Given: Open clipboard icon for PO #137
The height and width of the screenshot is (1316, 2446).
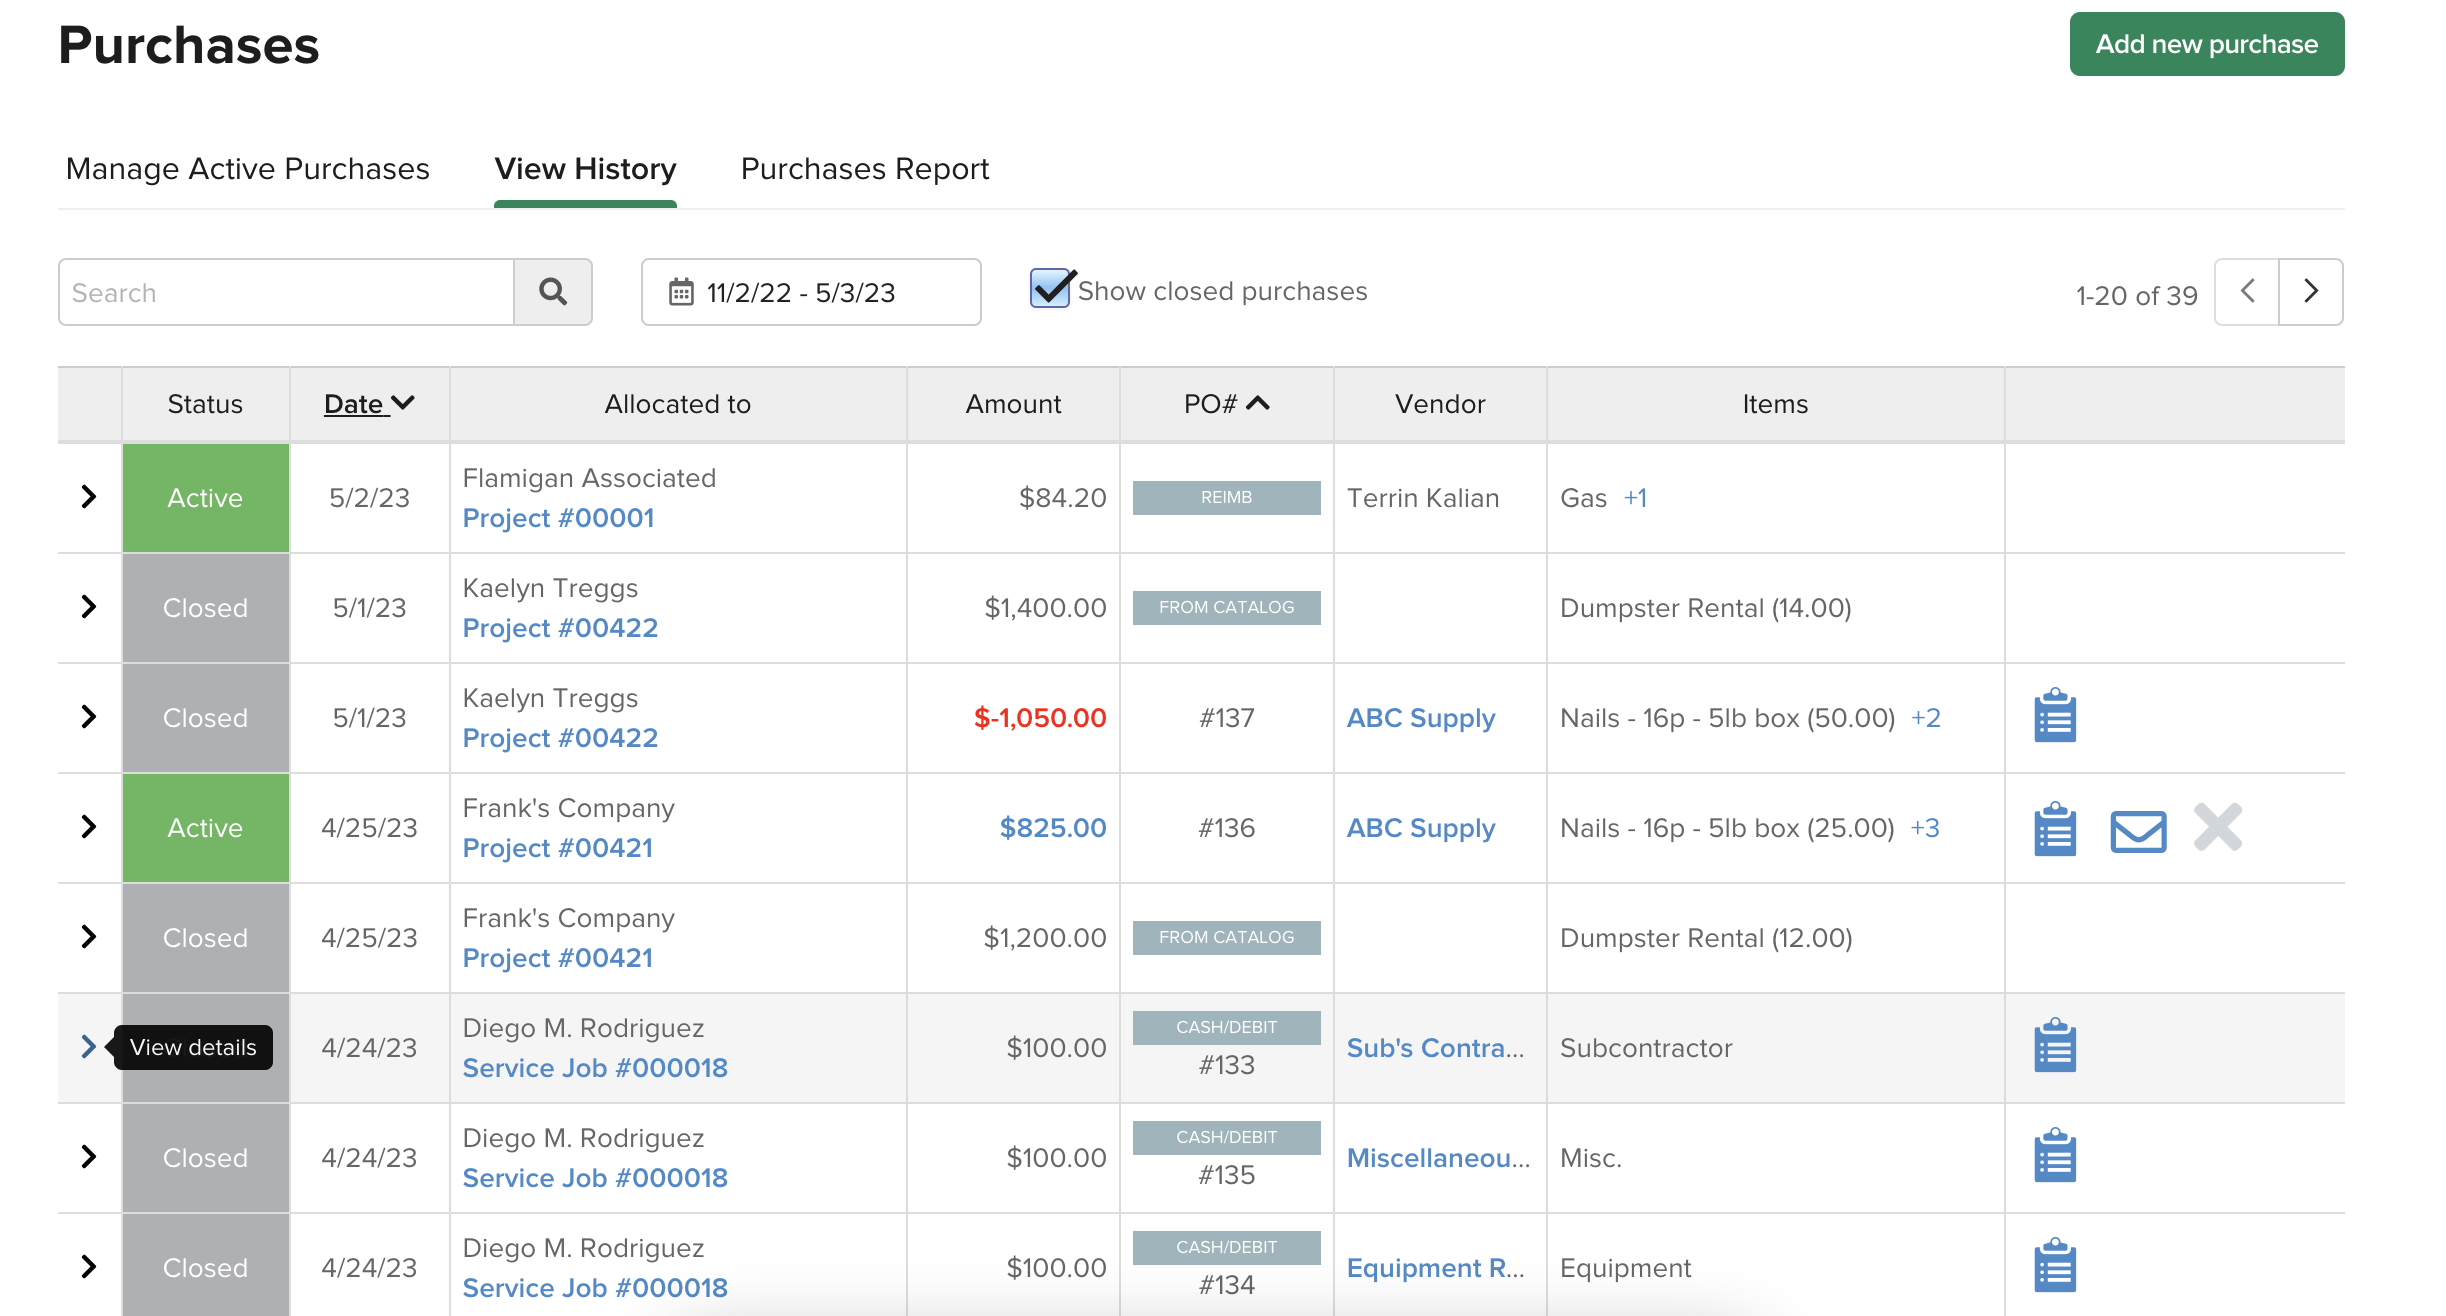Looking at the screenshot, I should [x=2055, y=716].
